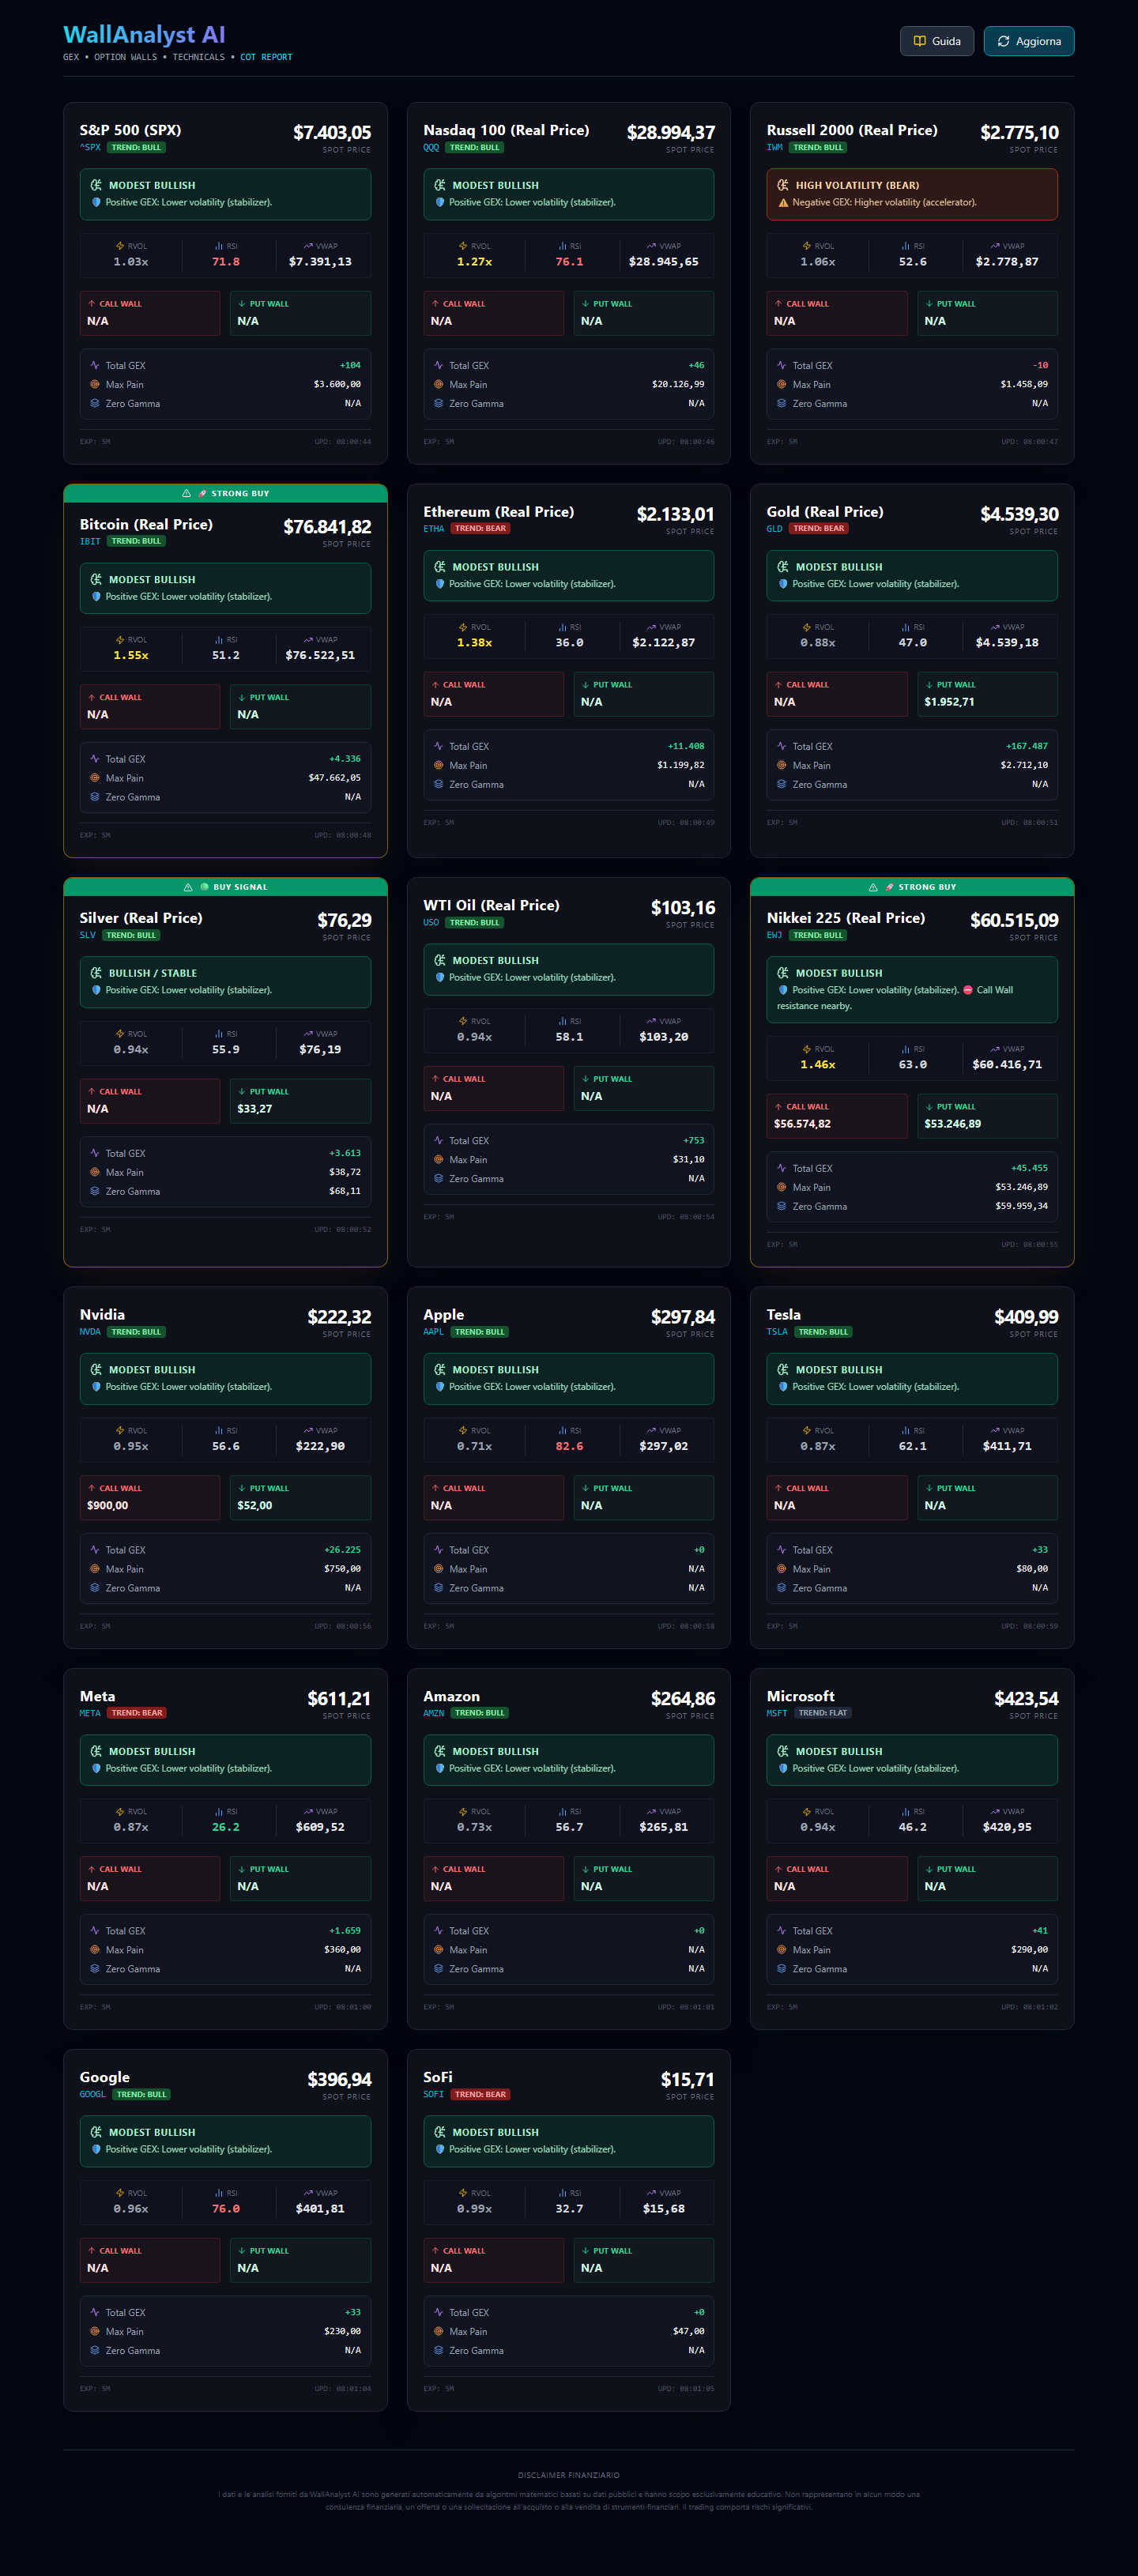
Task: Click the brain icon in SoFi card
Action: coord(440,2132)
